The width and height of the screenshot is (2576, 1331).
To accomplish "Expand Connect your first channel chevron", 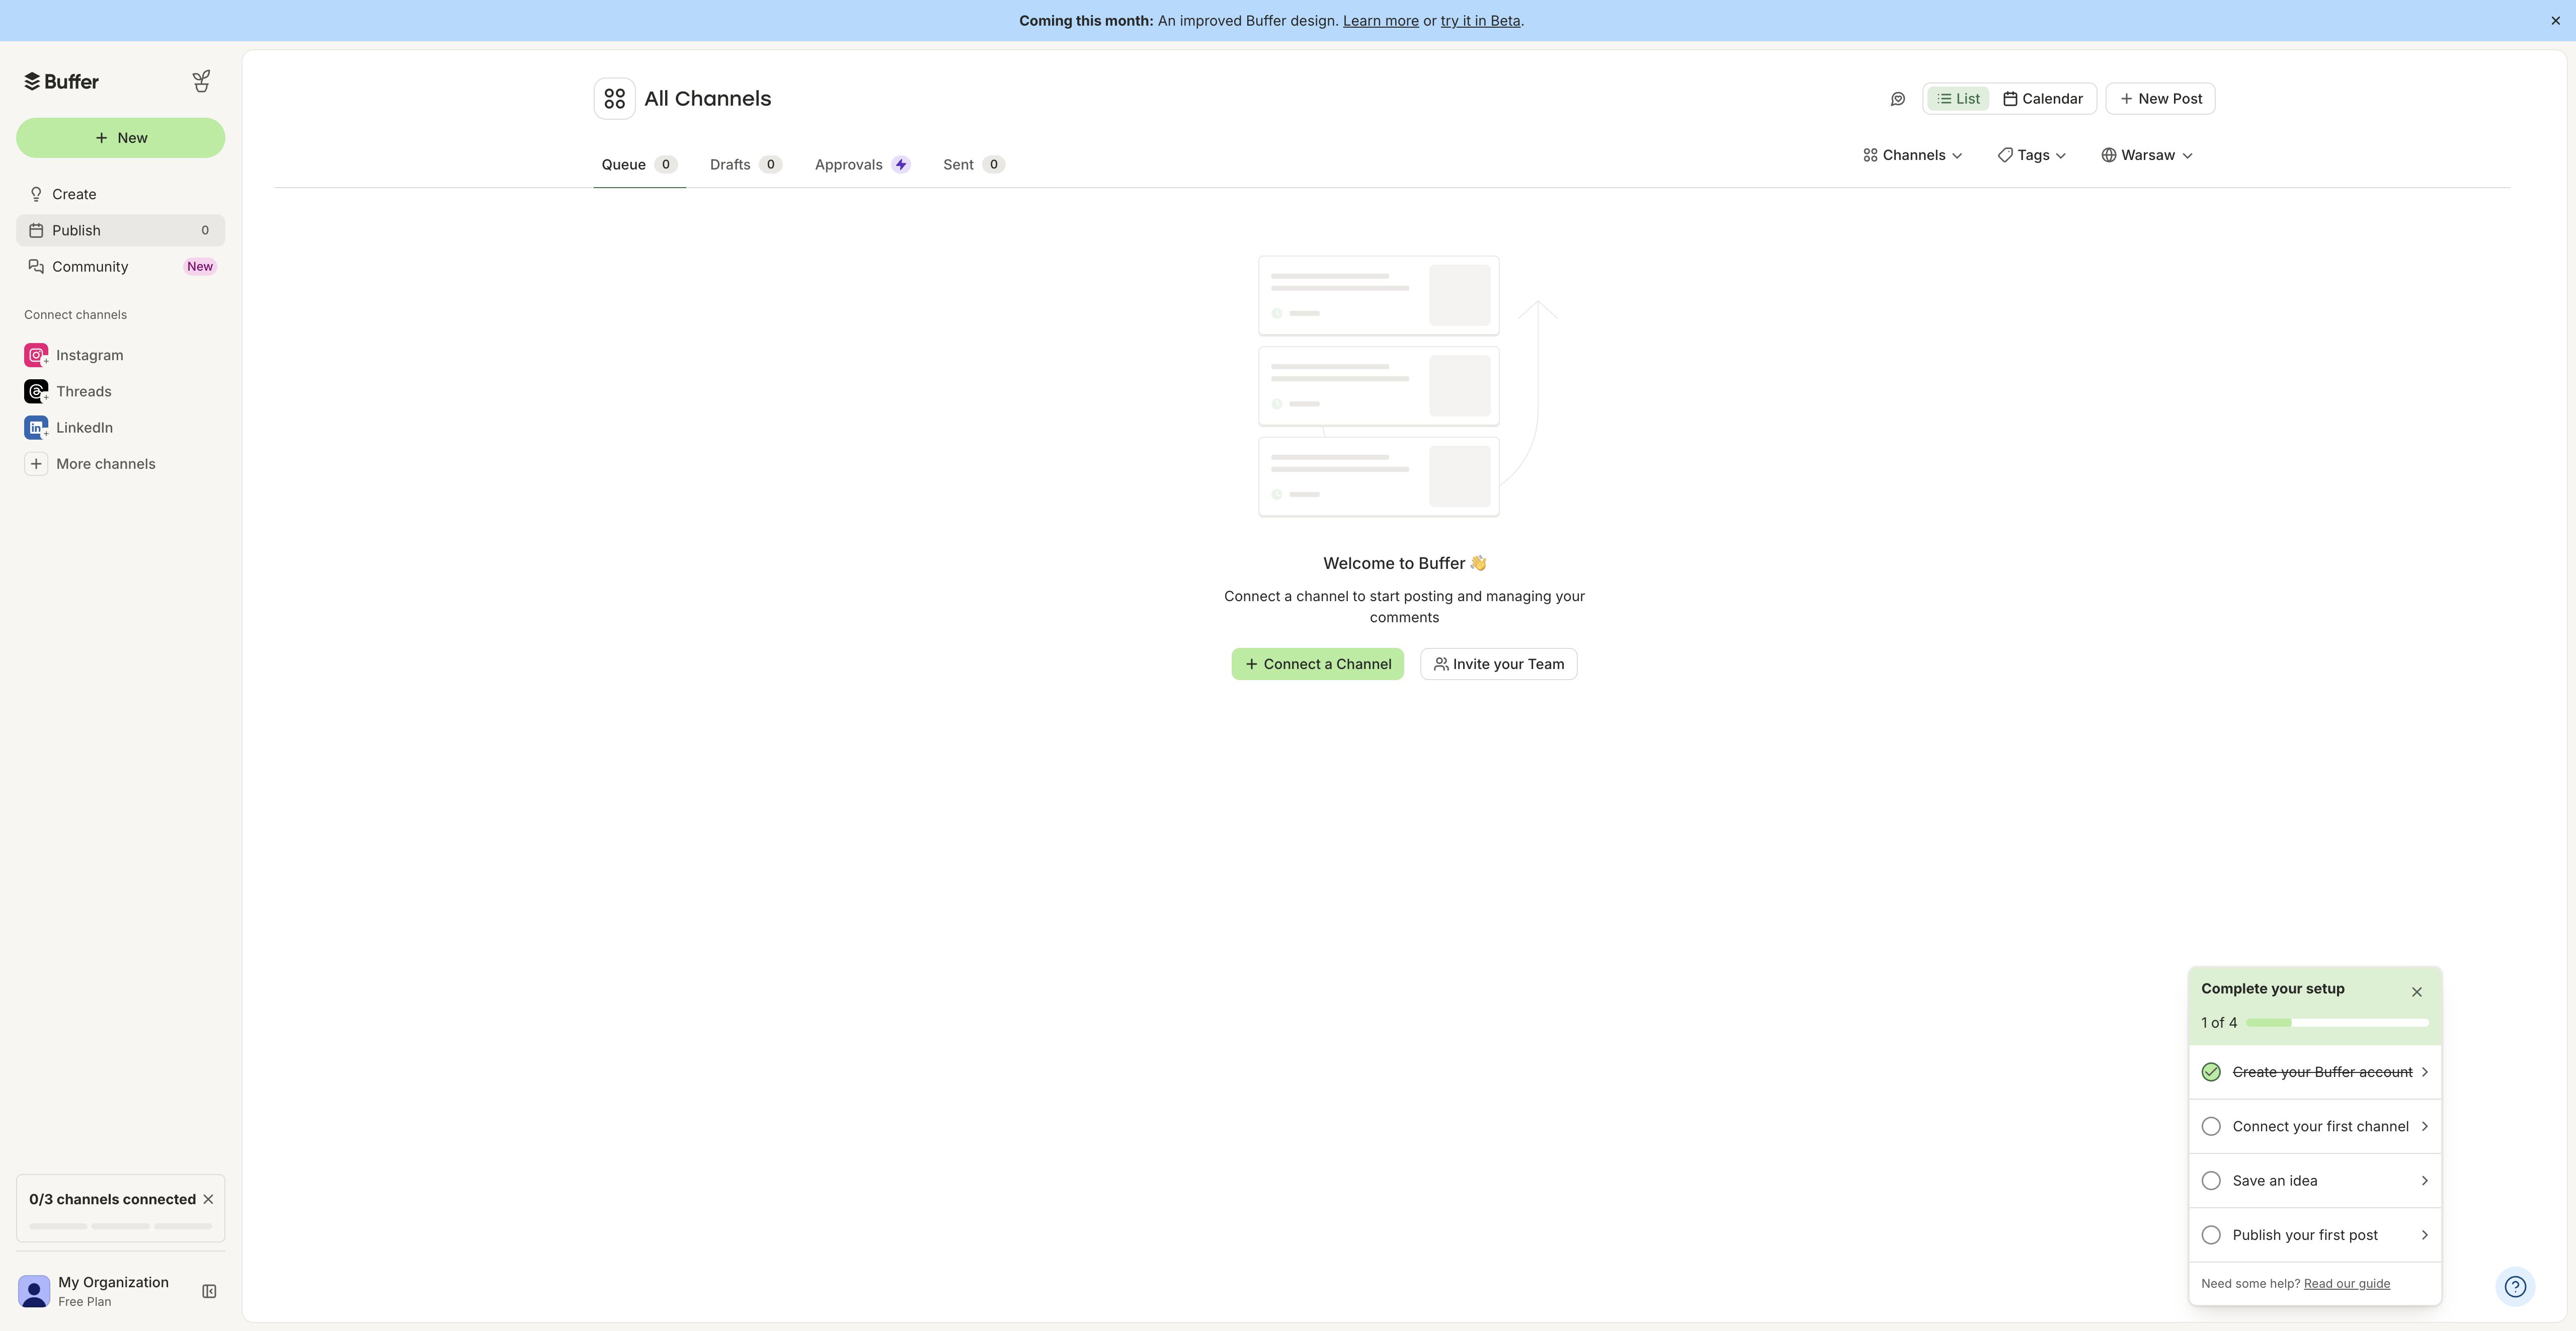I will pos(2424,1127).
